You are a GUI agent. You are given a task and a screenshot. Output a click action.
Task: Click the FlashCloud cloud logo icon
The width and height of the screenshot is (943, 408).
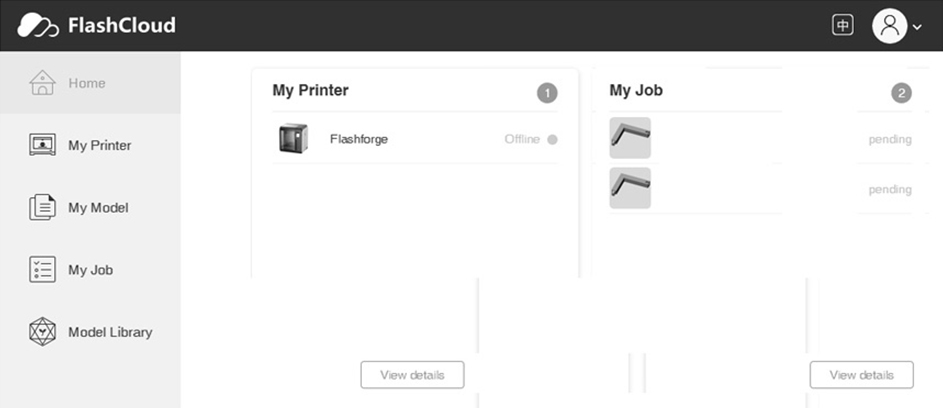38,25
